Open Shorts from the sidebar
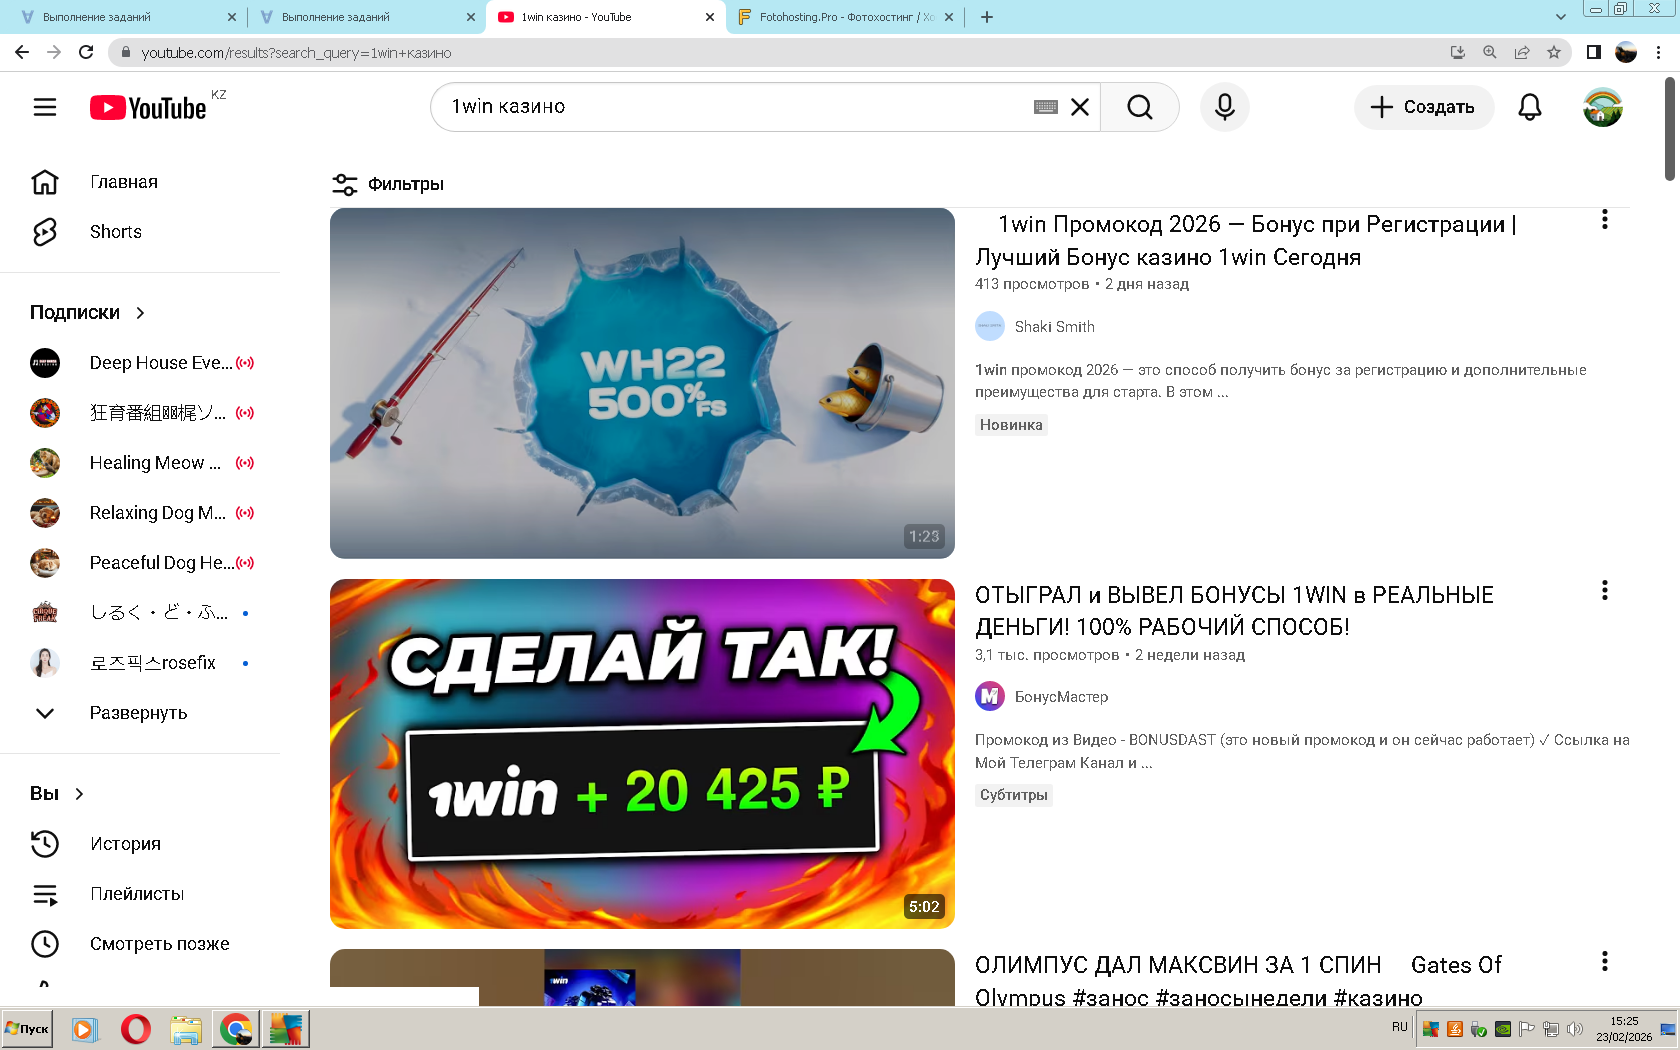Screen dimensions: 1680x1050 [116, 232]
